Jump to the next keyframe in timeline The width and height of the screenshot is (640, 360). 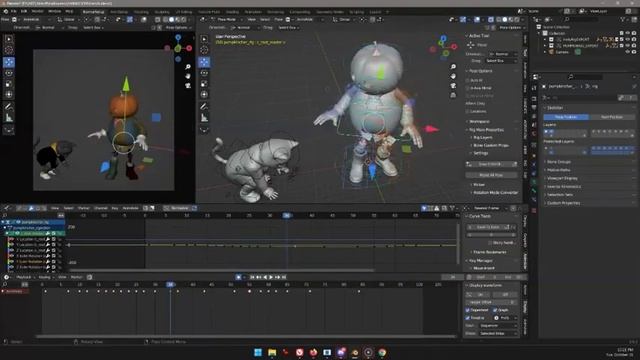[x=278, y=277]
